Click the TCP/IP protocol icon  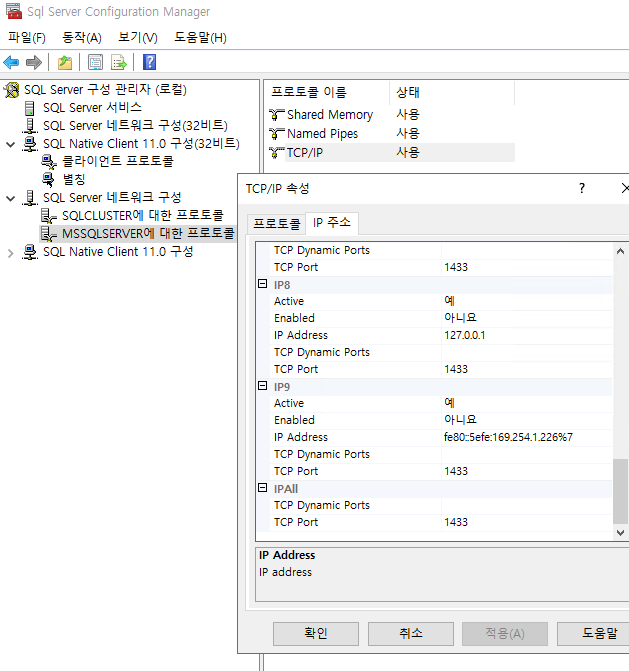pyautogui.click(x=276, y=152)
